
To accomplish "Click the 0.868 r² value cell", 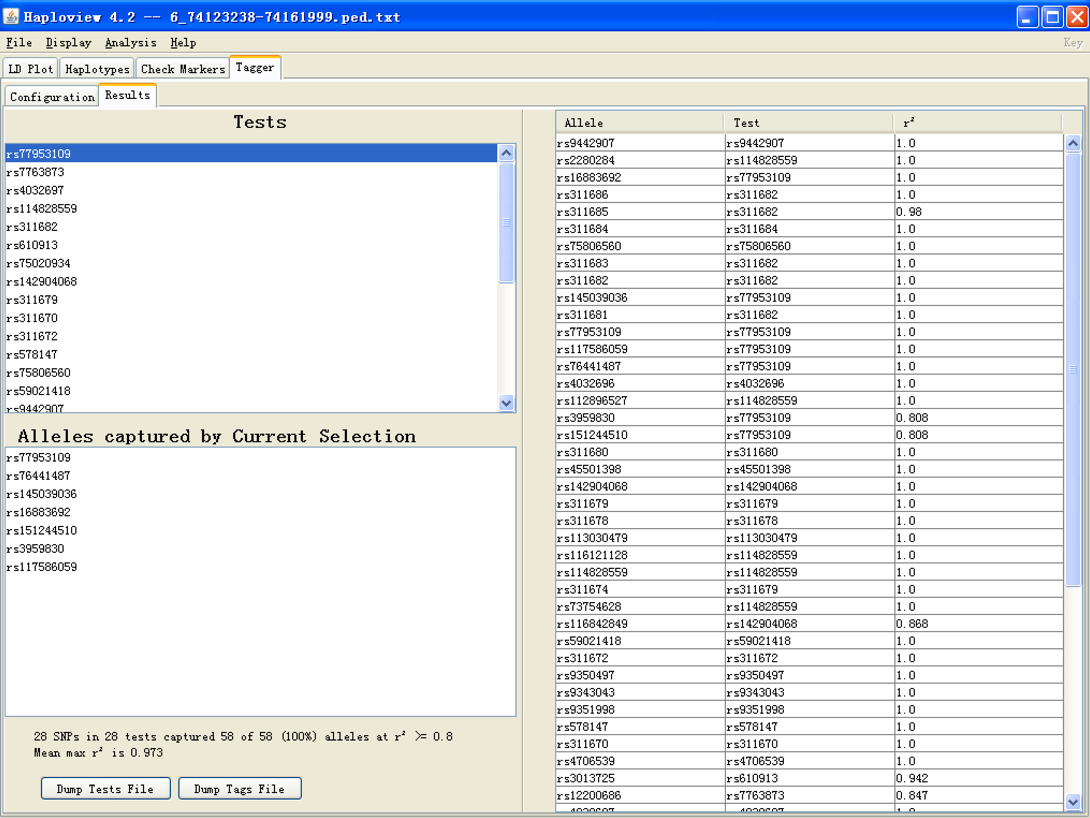I will click(979, 623).
